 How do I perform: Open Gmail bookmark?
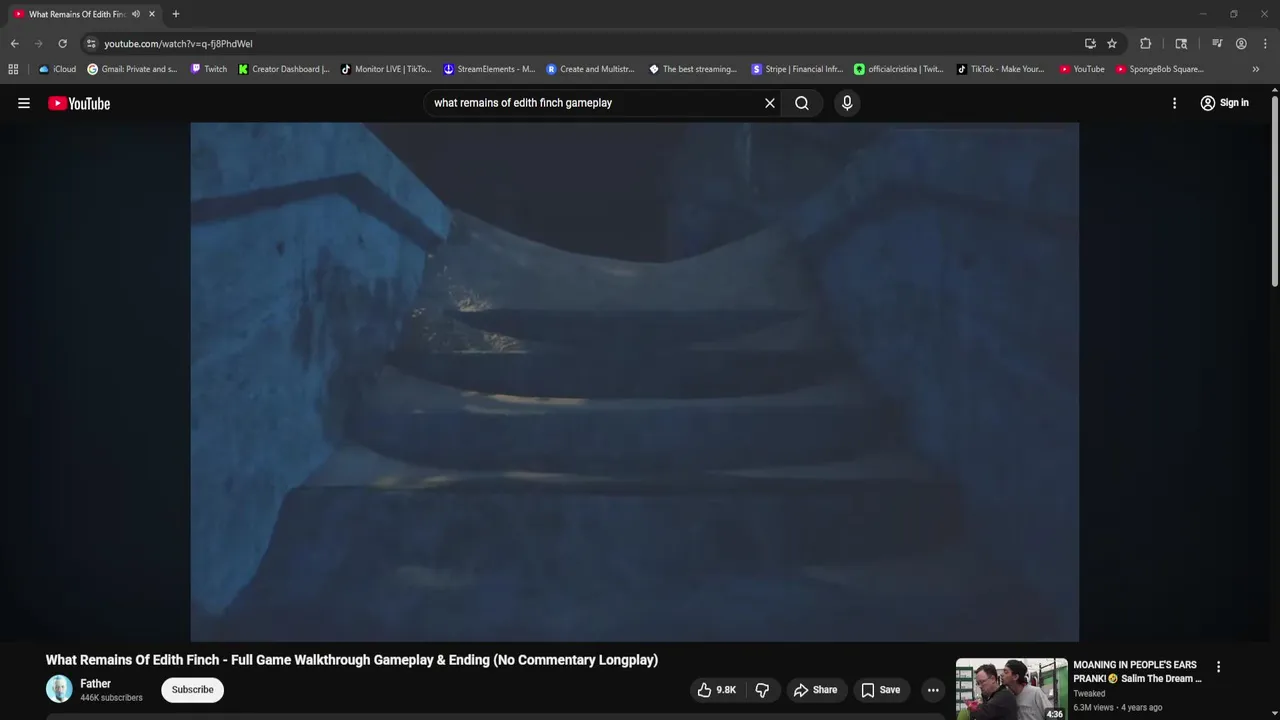click(133, 69)
